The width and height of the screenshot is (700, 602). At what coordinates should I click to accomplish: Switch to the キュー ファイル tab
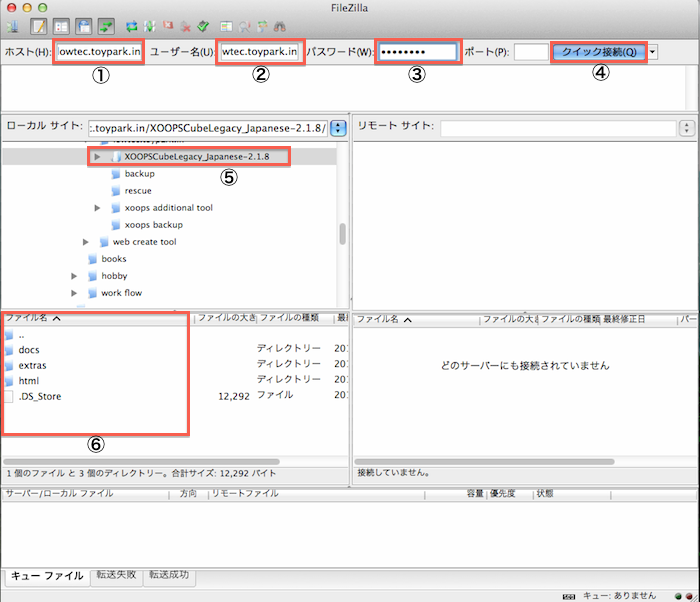tap(47, 576)
